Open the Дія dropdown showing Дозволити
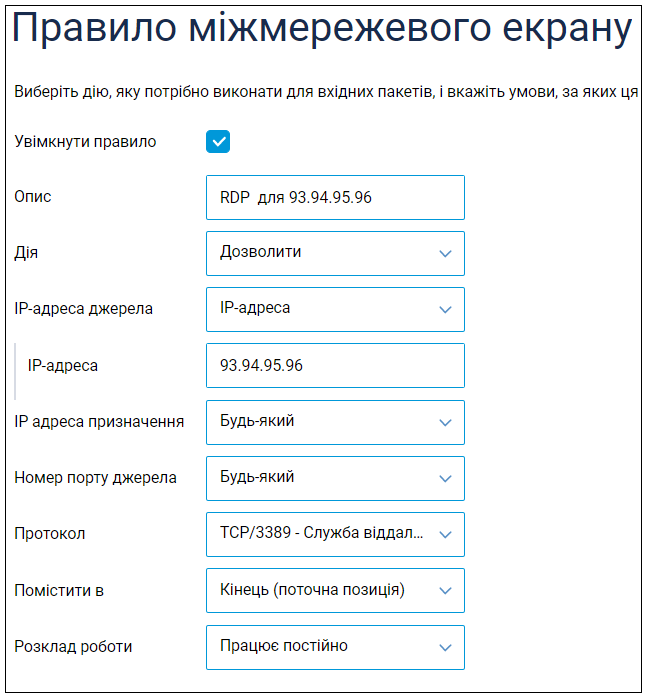649x700 pixels. (335, 254)
